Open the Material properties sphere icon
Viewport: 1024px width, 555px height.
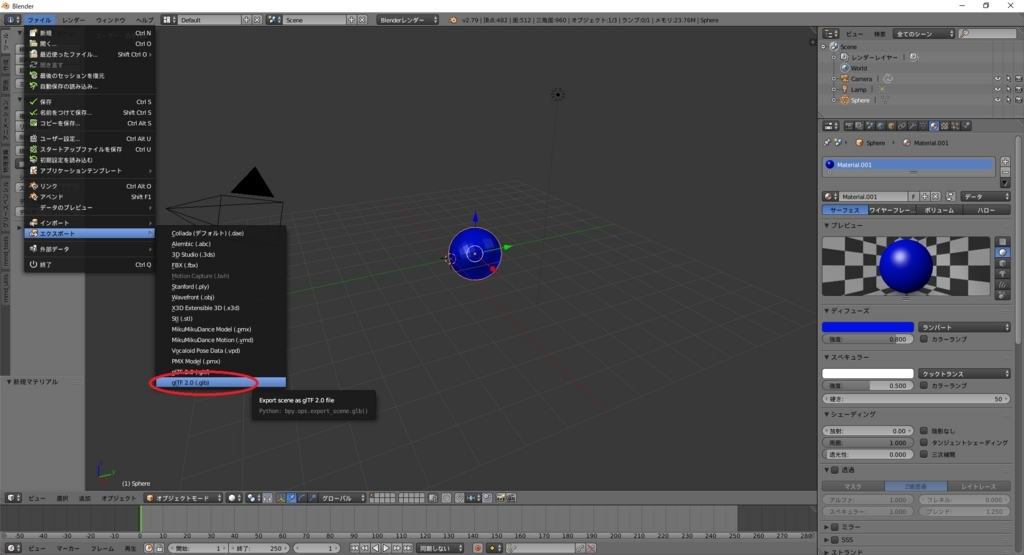click(x=934, y=126)
